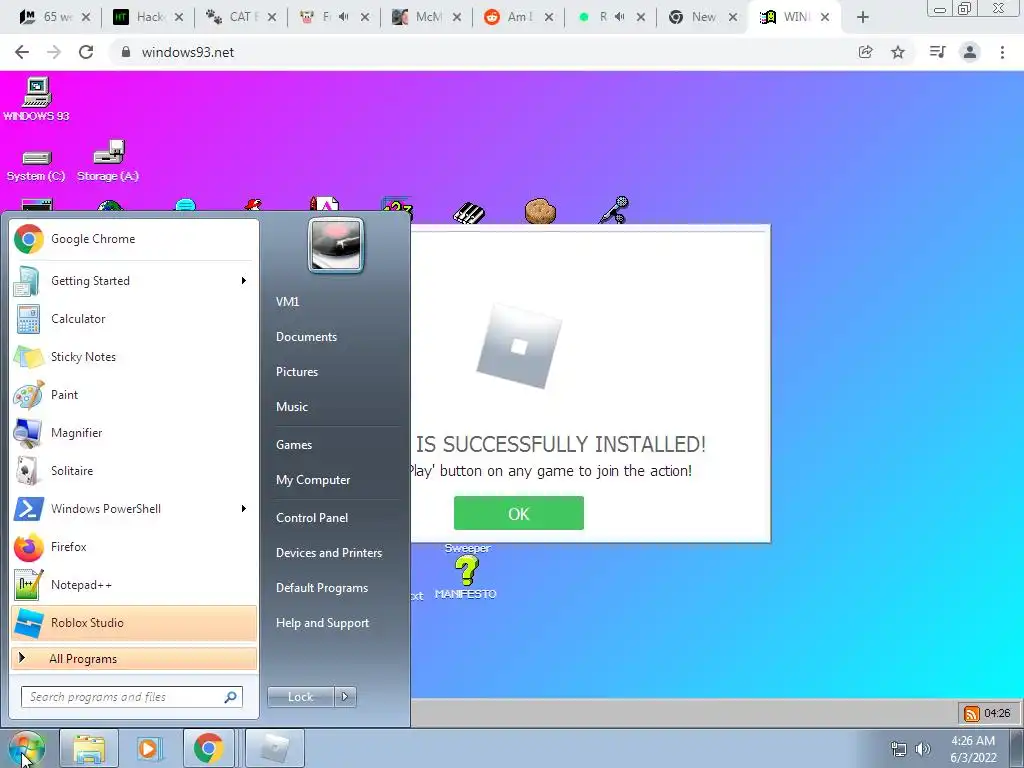Open Windows Media Player from the taskbar
Image resolution: width=1024 pixels, height=768 pixels.
point(148,748)
